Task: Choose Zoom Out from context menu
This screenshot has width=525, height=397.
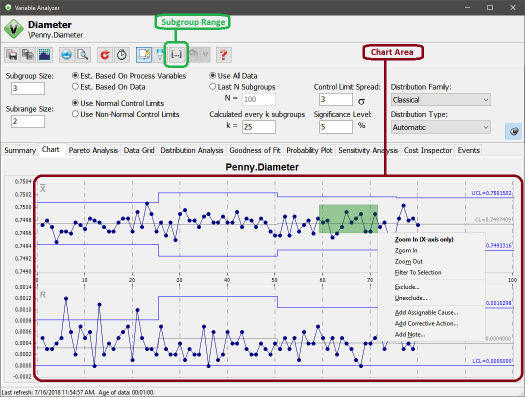Action: coord(432,262)
